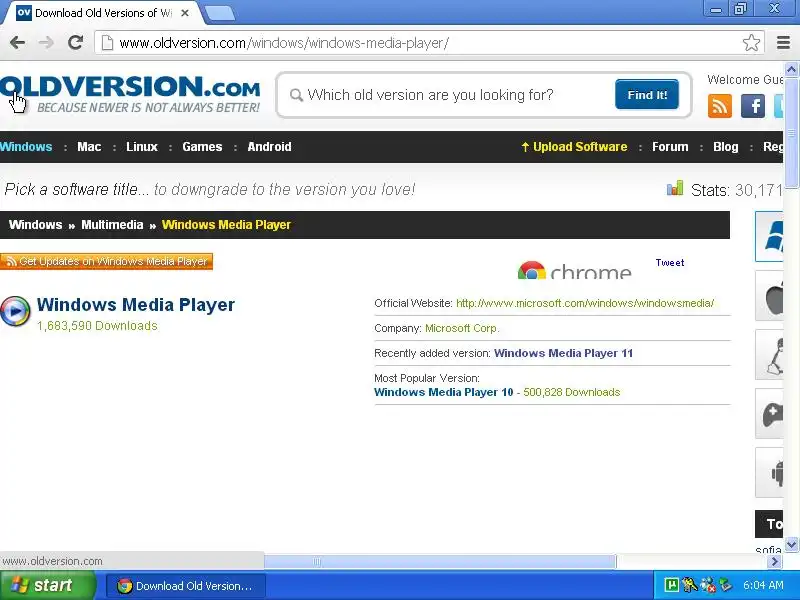Image resolution: width=800 pixels, height=600 pixels.
Task: Select the Apple Mac sidebar icon
Action: coord(769,296)
